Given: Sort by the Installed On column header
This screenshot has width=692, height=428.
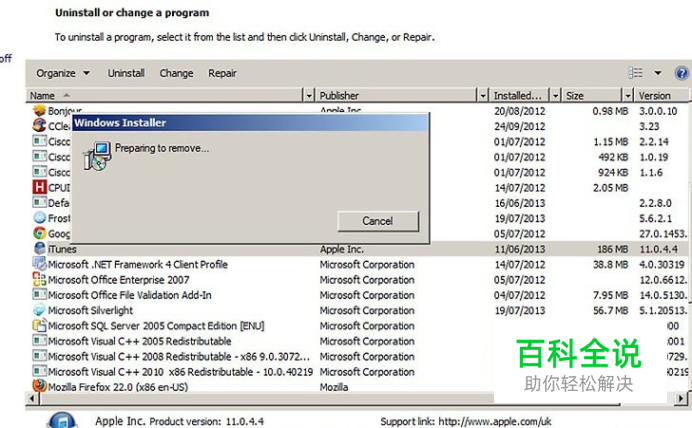Looking at the screenshot, I should click(519, 96).
